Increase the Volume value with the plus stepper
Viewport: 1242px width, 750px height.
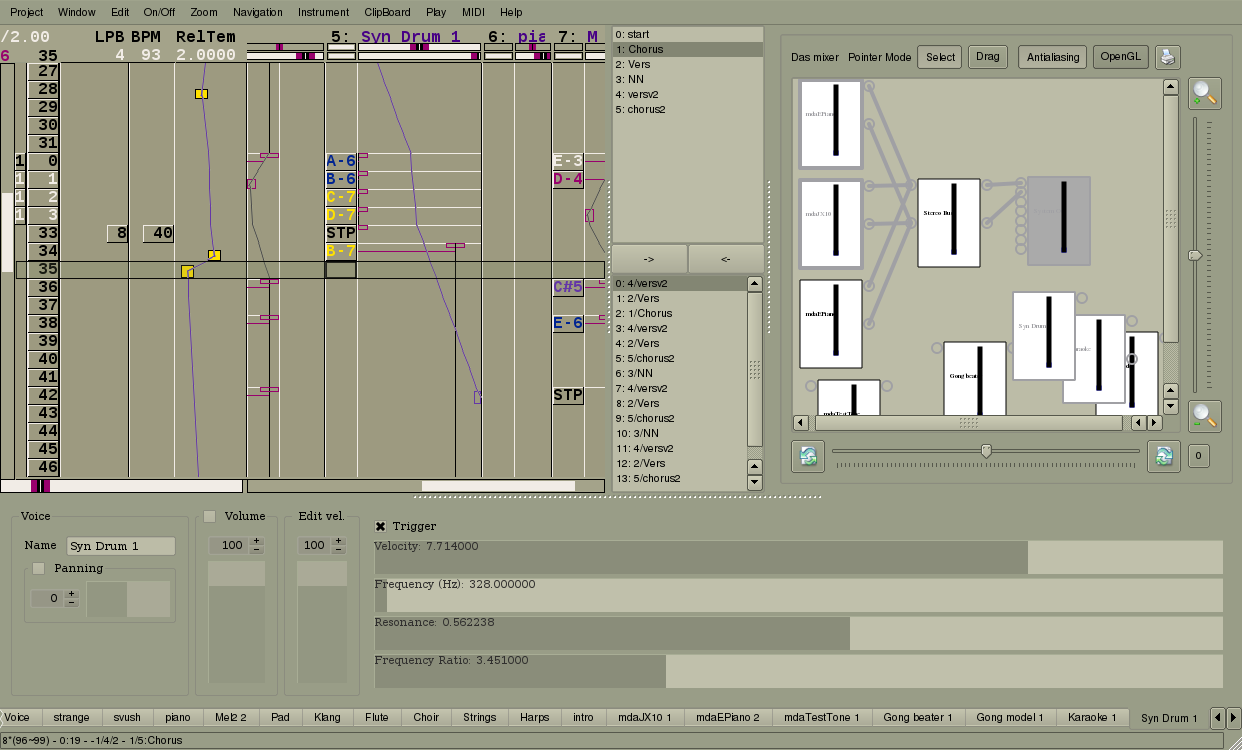[256, 541]
